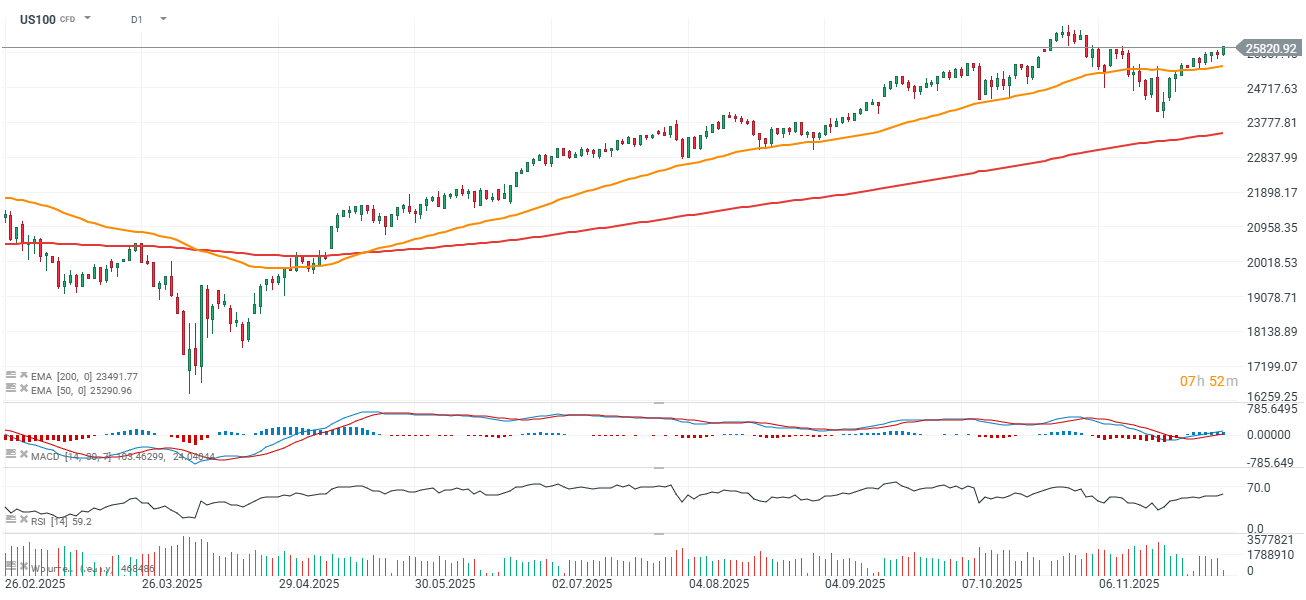Open RSI indicator settings icon
This screenshot has width=1306, height=600.
tap(10, 520)
